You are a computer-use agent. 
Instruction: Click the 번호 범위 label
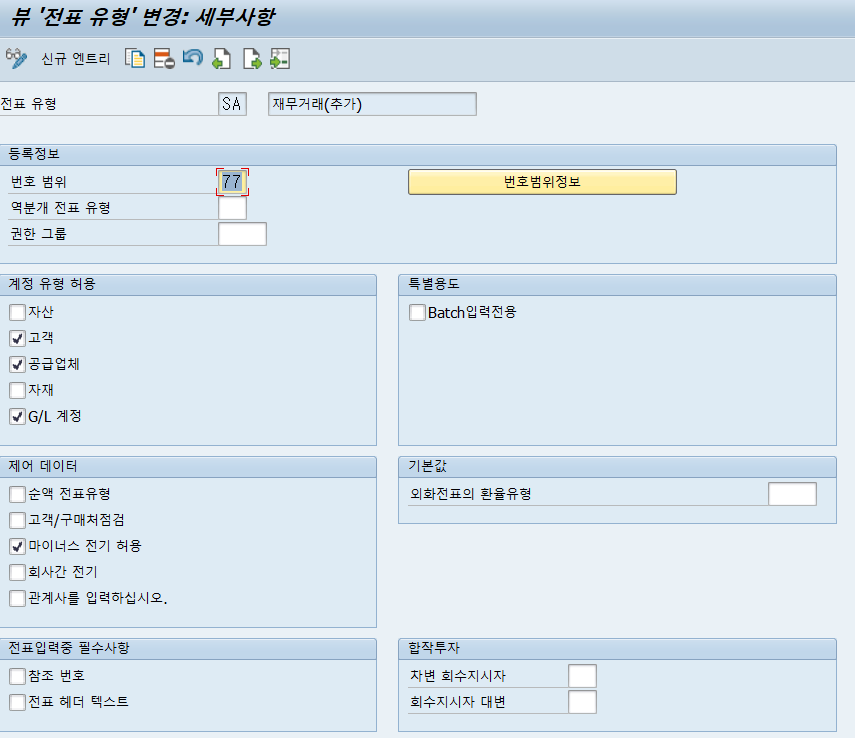(39, 182)
